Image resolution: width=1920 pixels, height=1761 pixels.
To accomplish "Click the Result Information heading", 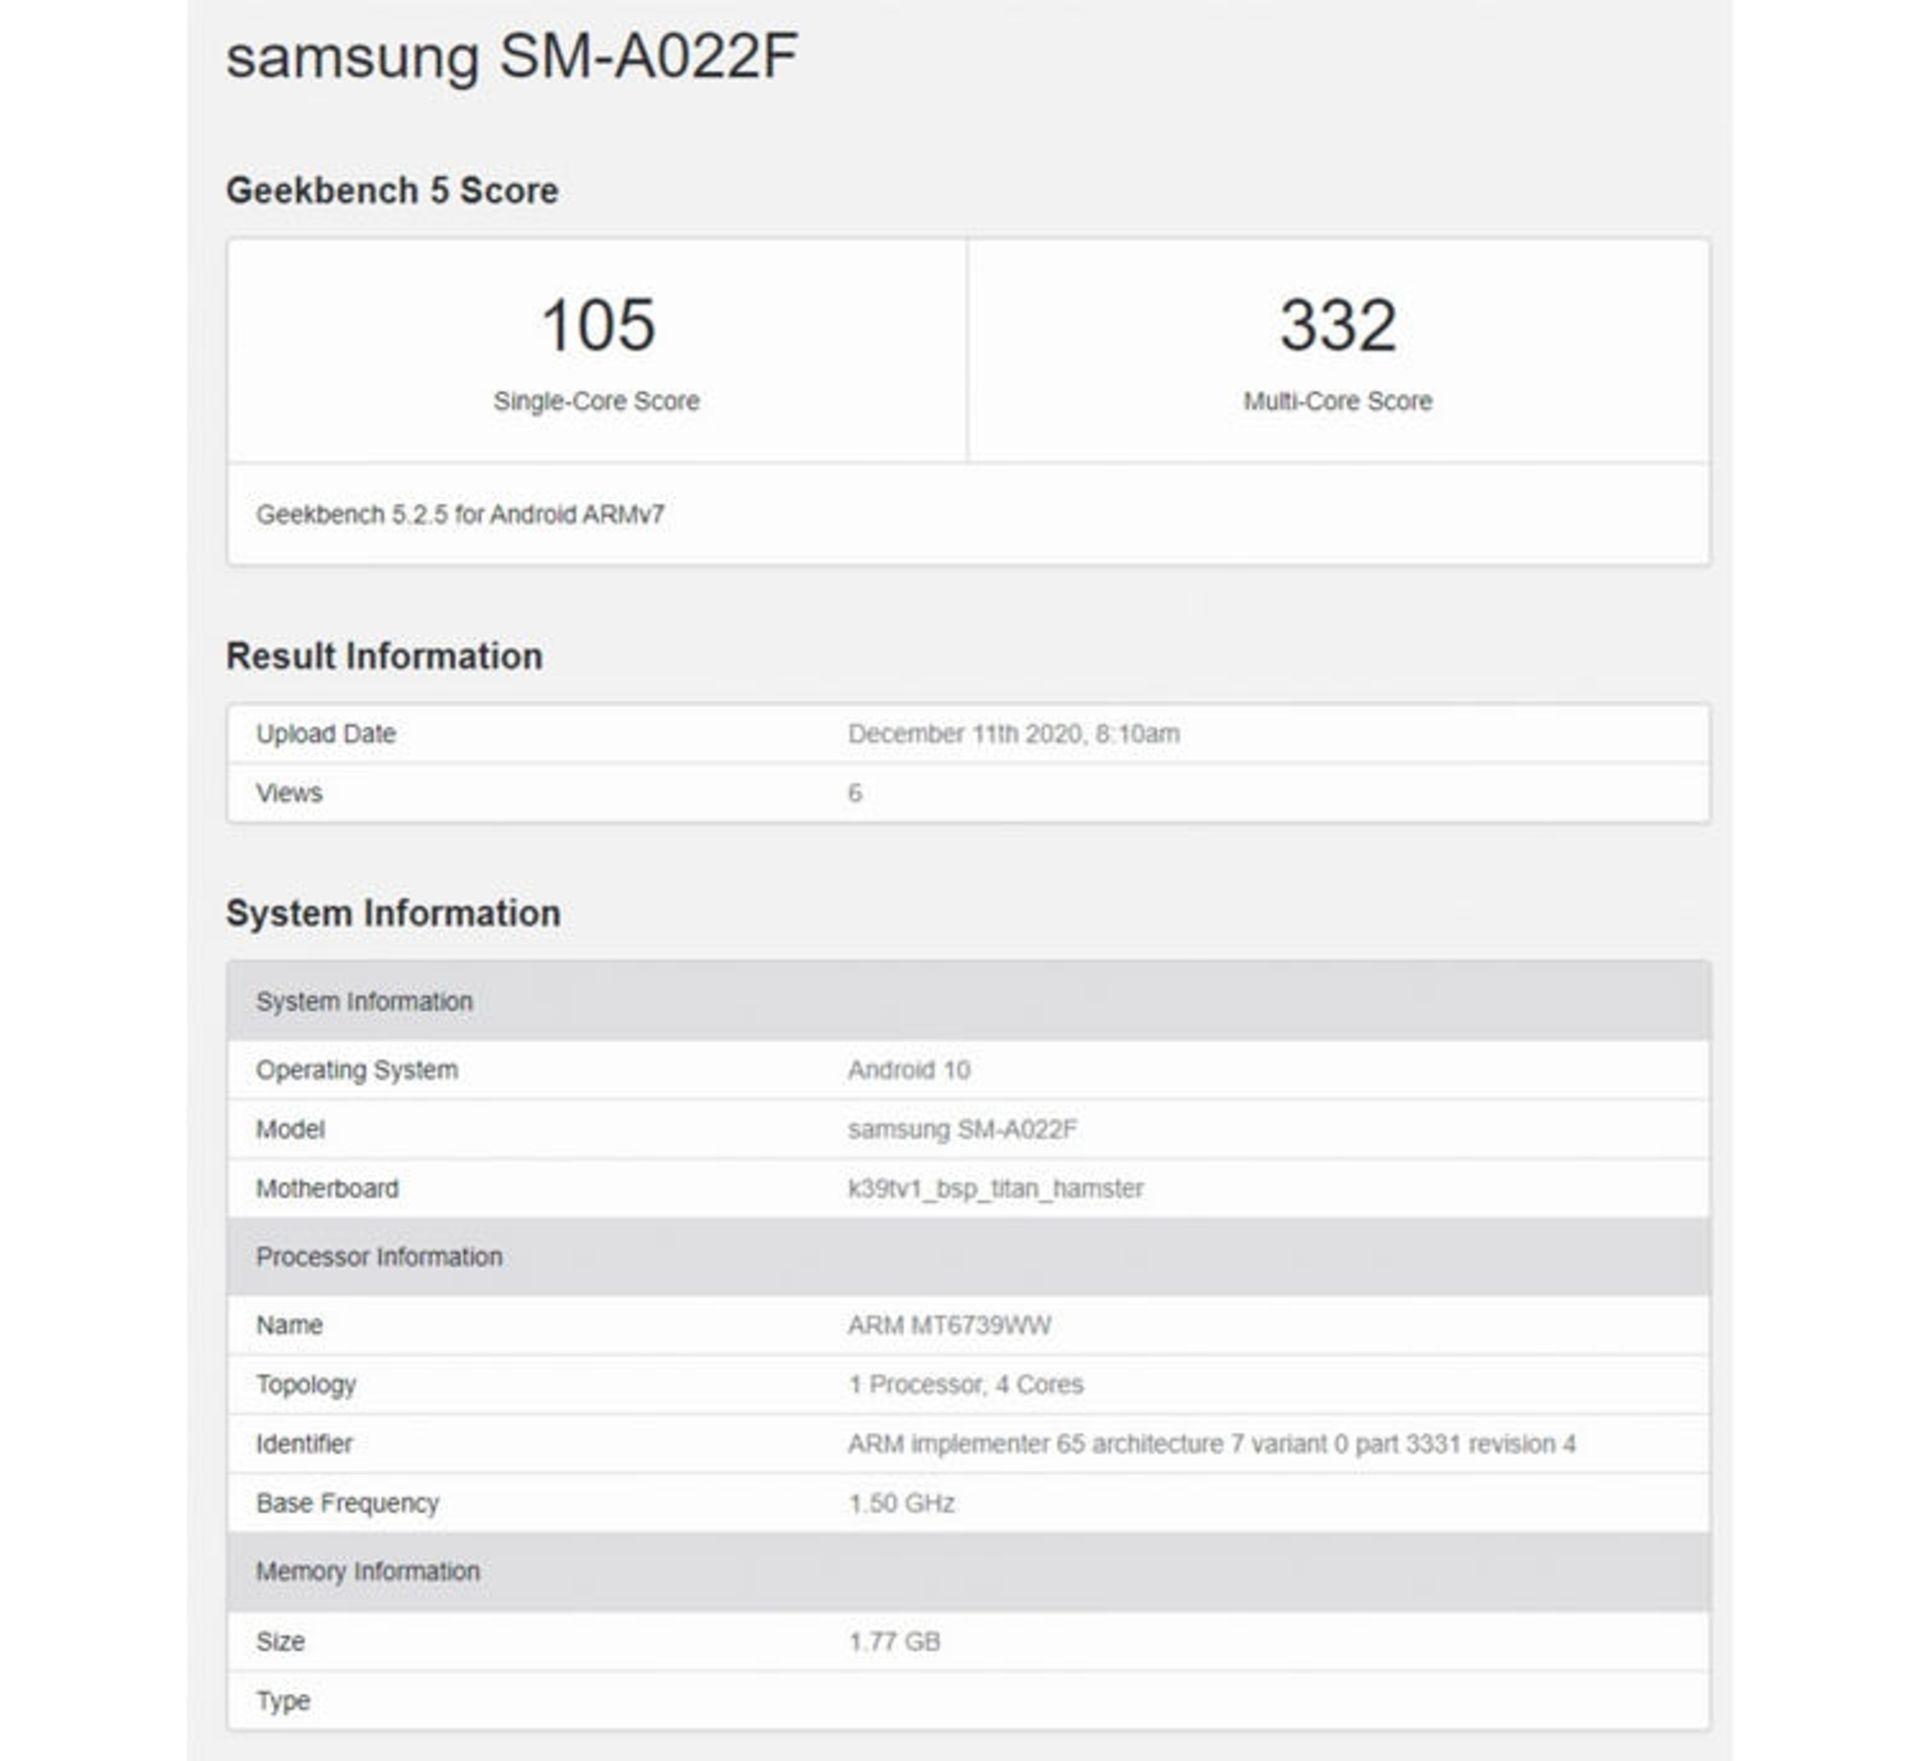I will click(x=384, y=656).
